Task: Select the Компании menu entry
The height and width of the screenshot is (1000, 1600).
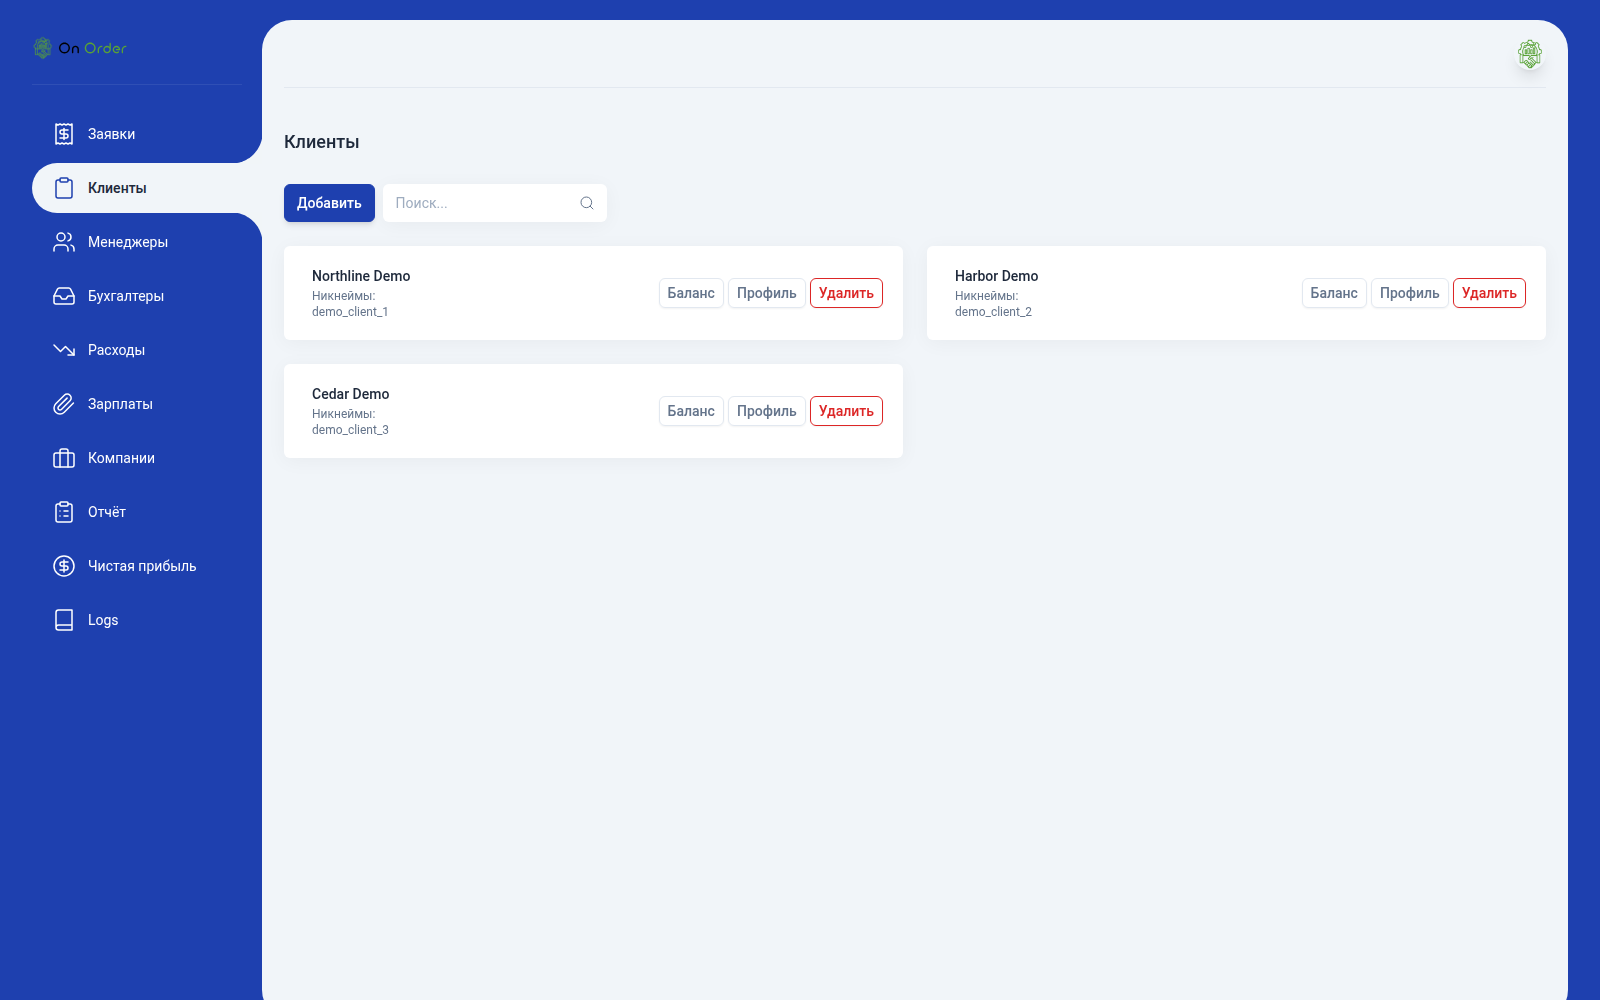Action: pos(147,458)
